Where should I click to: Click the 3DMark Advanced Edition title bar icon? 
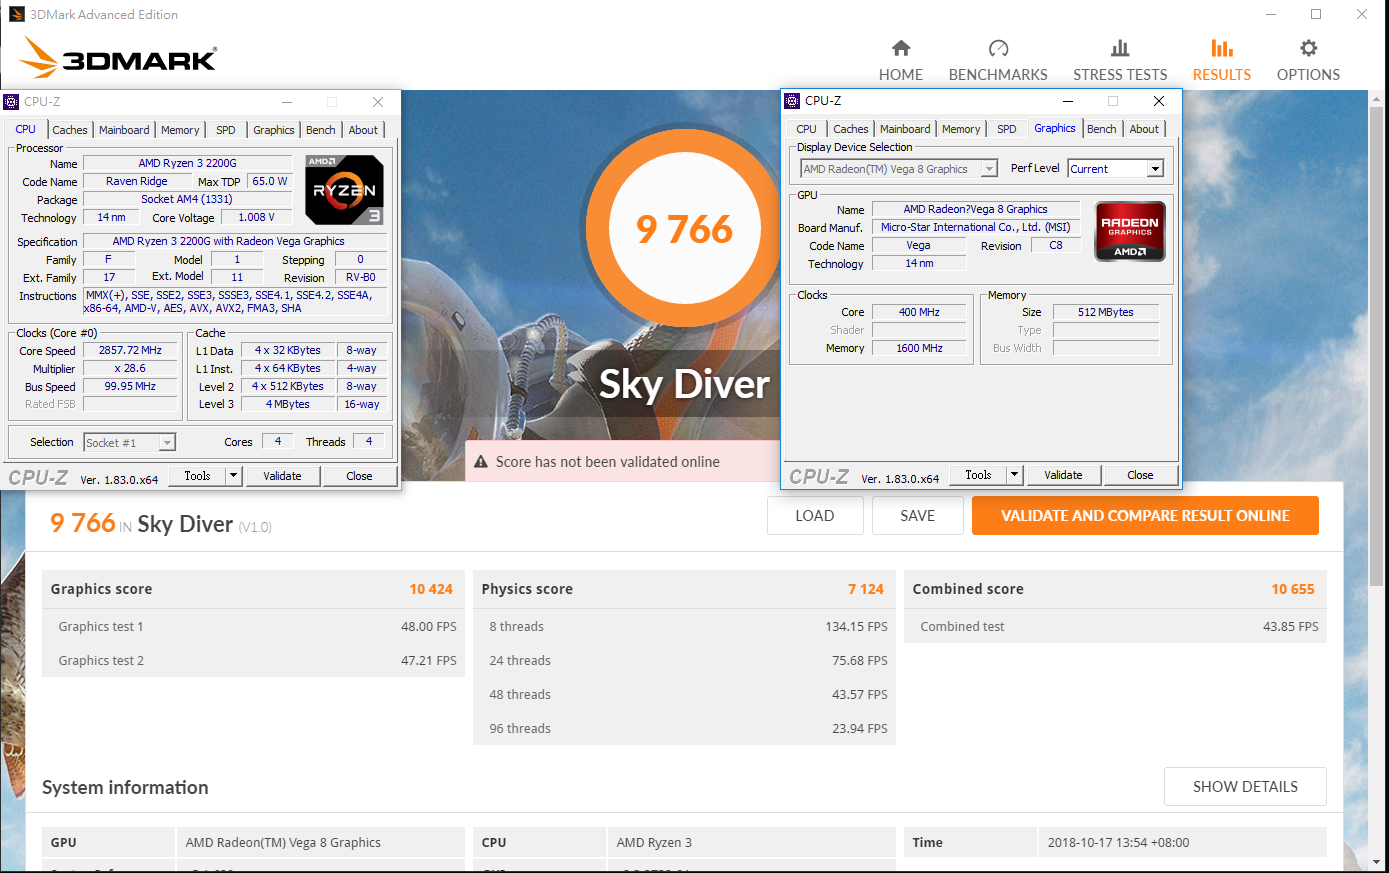pos(16,14)
